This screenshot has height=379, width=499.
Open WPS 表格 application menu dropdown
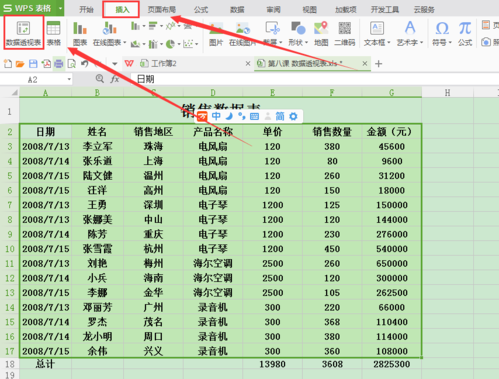60,8
